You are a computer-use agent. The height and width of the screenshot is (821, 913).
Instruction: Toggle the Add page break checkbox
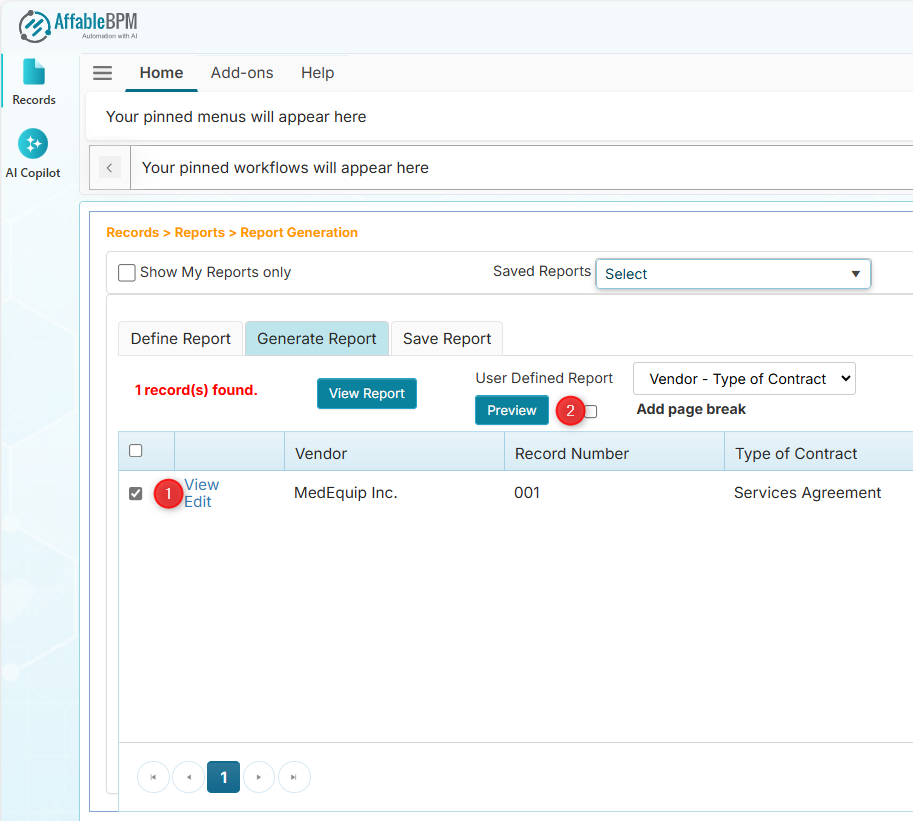590,411
